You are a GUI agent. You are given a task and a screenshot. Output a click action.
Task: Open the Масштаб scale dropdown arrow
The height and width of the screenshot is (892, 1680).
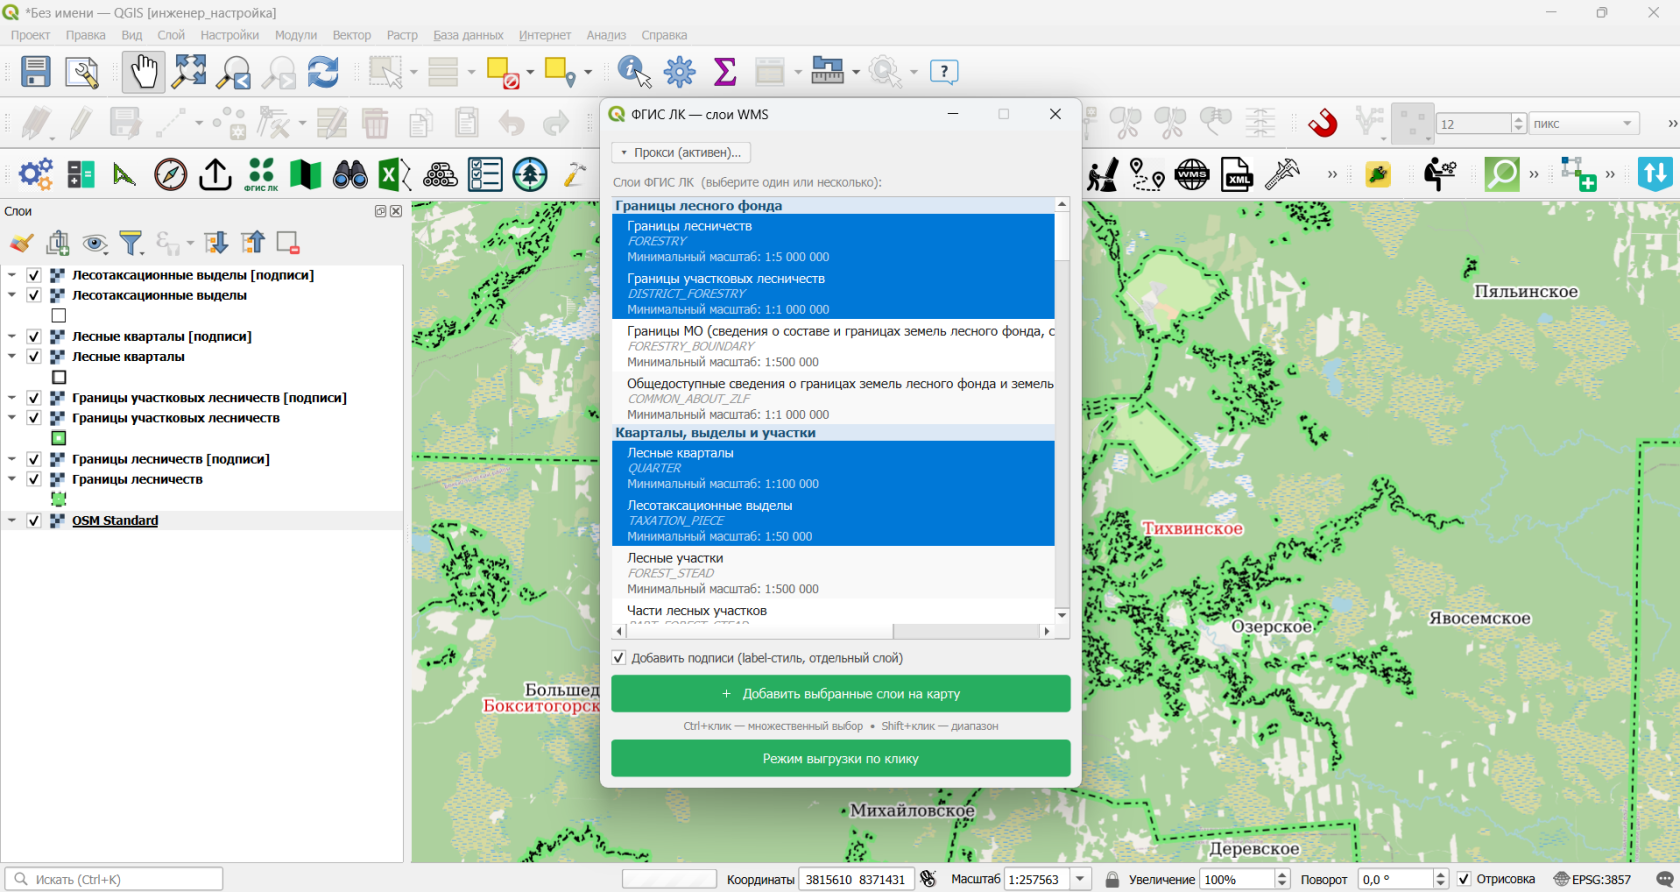pos(1080,879)
